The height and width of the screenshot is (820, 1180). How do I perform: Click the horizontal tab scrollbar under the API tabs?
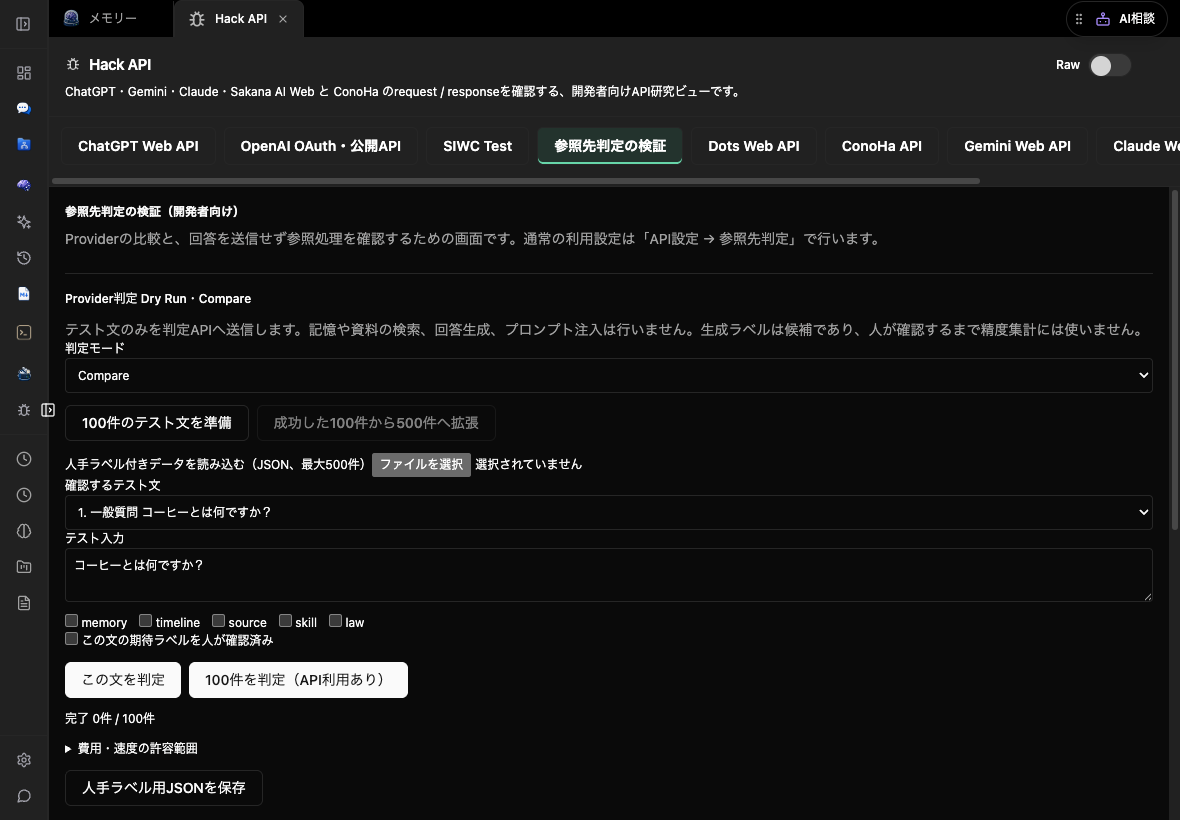click(x=515, y=181)
